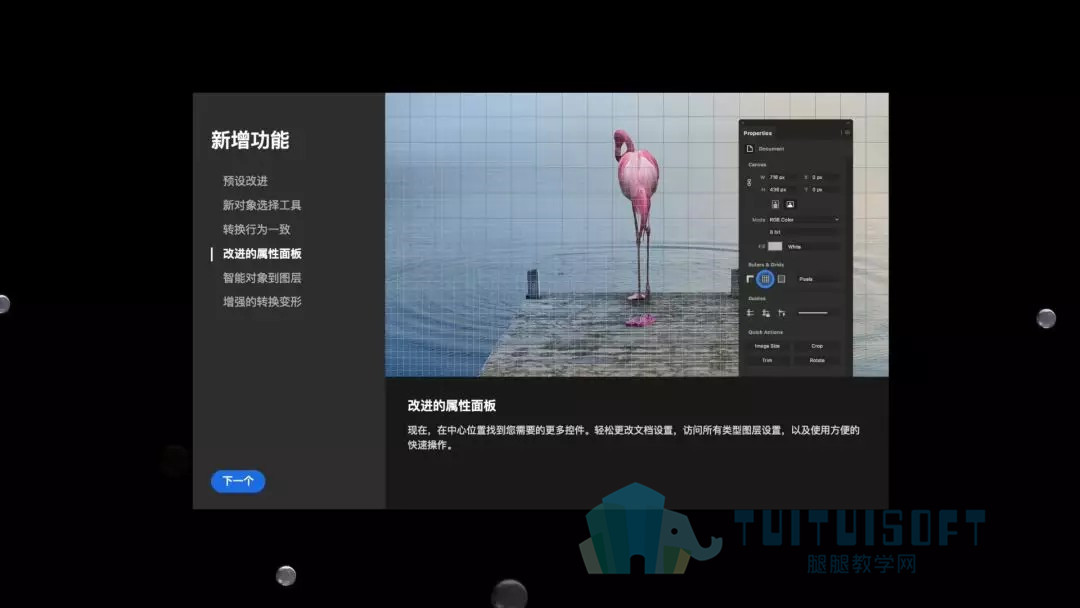Click the blue 下一个 button
1080x608 pixels.
click(x=238, y=481)
